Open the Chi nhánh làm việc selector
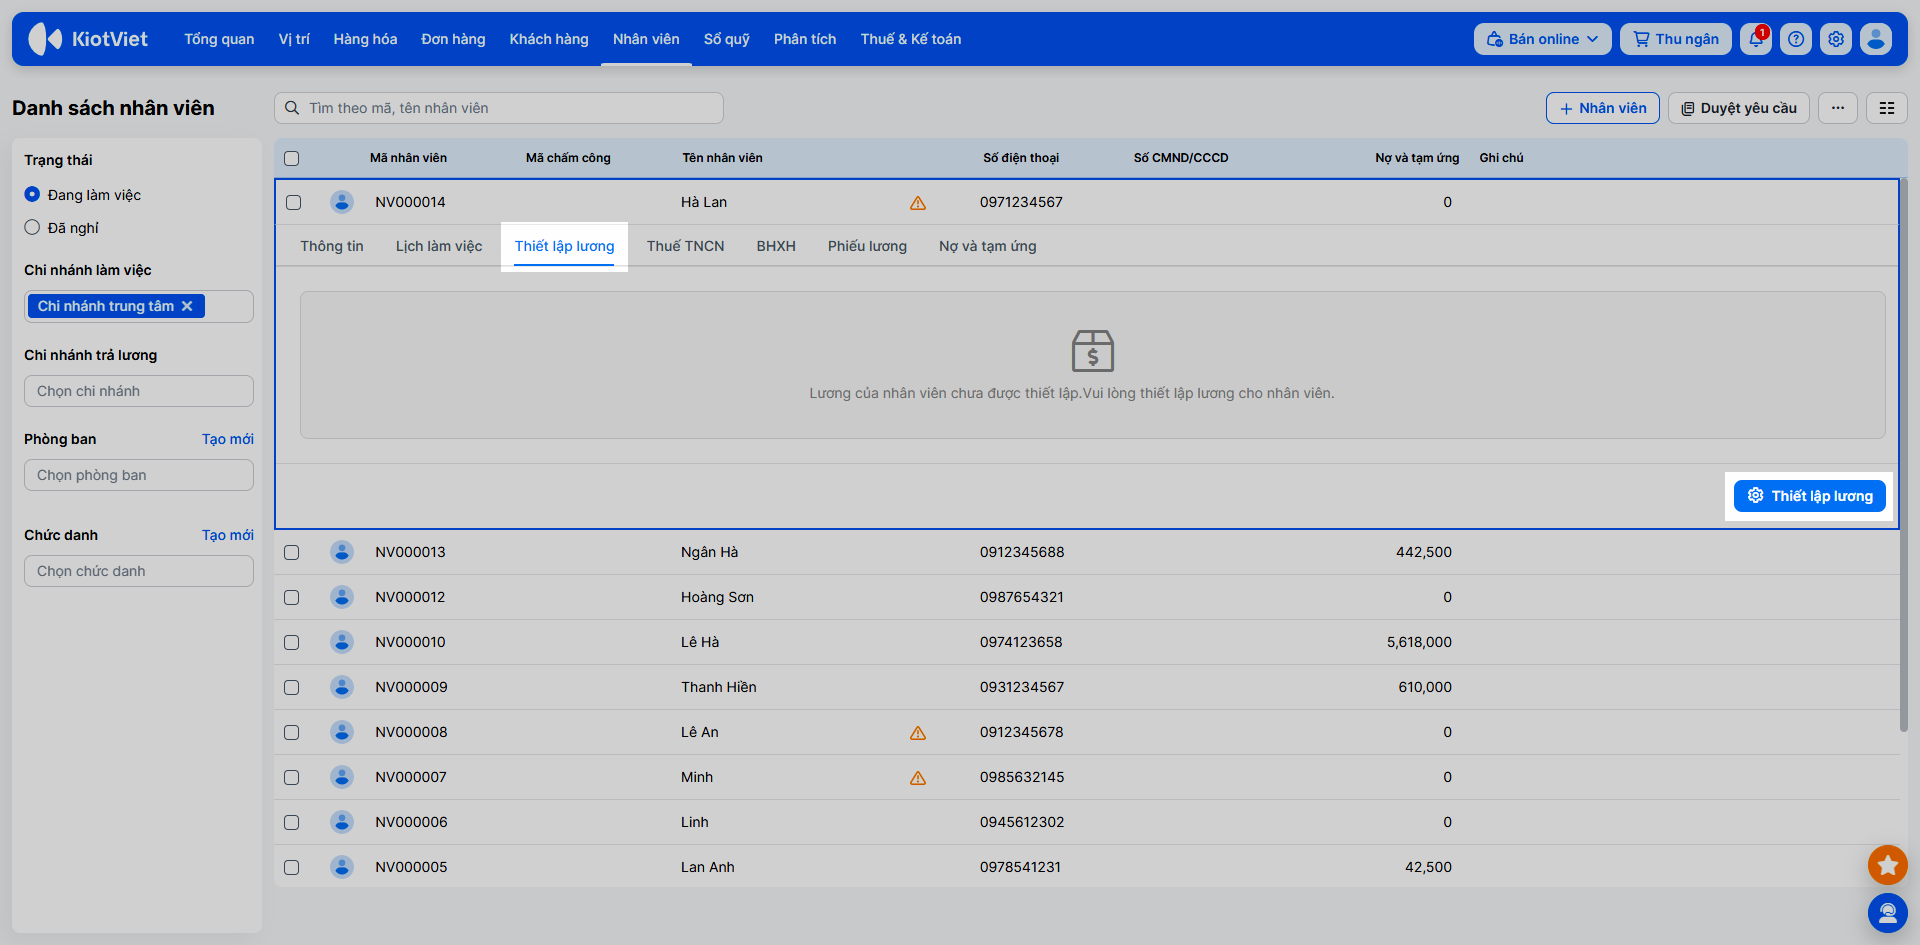The height and width of the screenshot is (945, 1920). 139,306
